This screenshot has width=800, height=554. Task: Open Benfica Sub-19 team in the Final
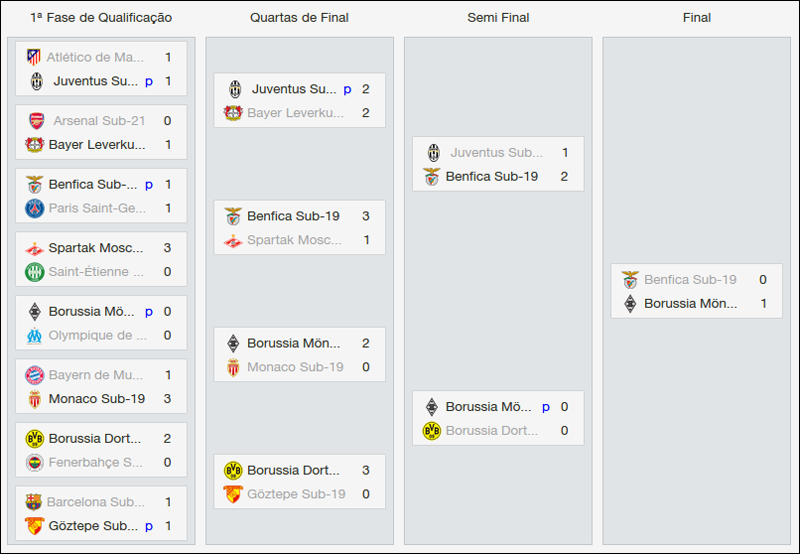690,280
